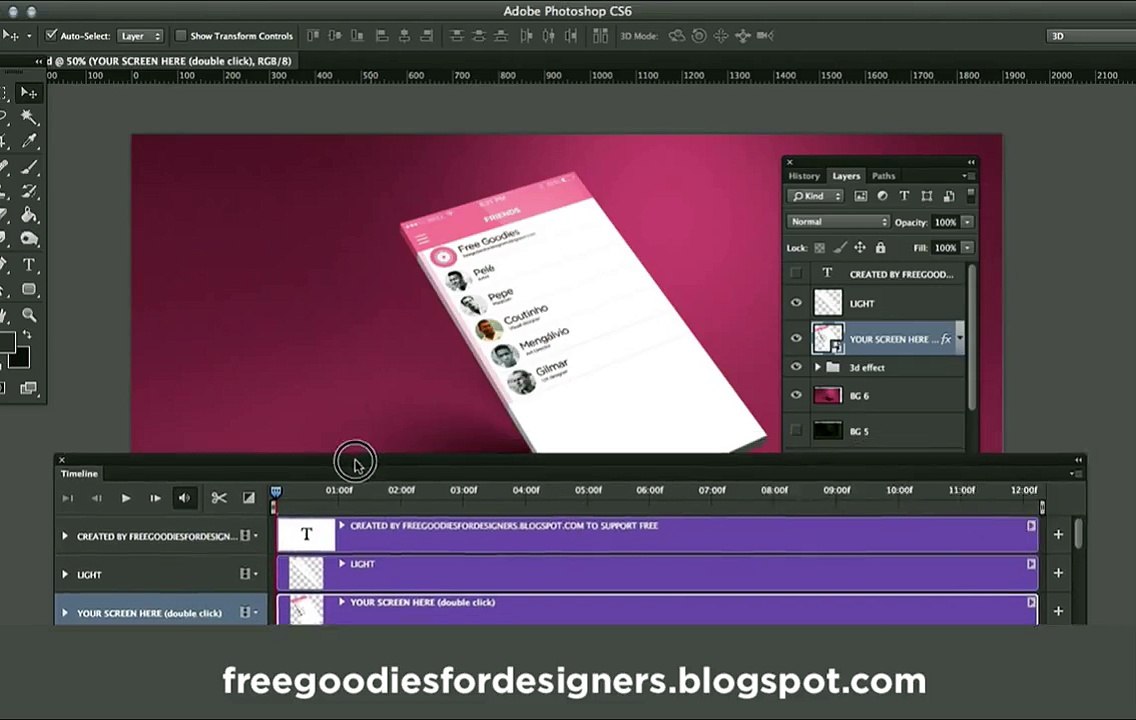1136x720 pixels.
Task: Toggle timeline audio playback mute
Action: tap(185, 498)
